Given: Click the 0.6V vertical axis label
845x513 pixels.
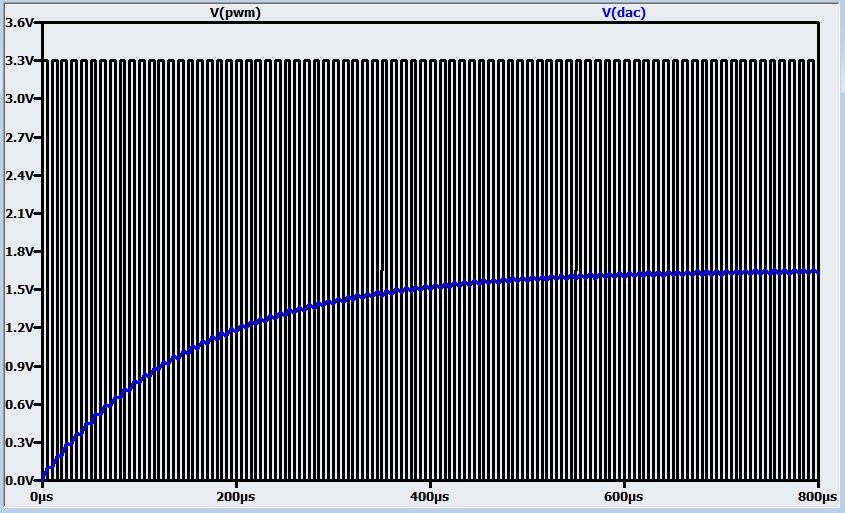Looking at the screenshot, I should [x=17, y=404].
